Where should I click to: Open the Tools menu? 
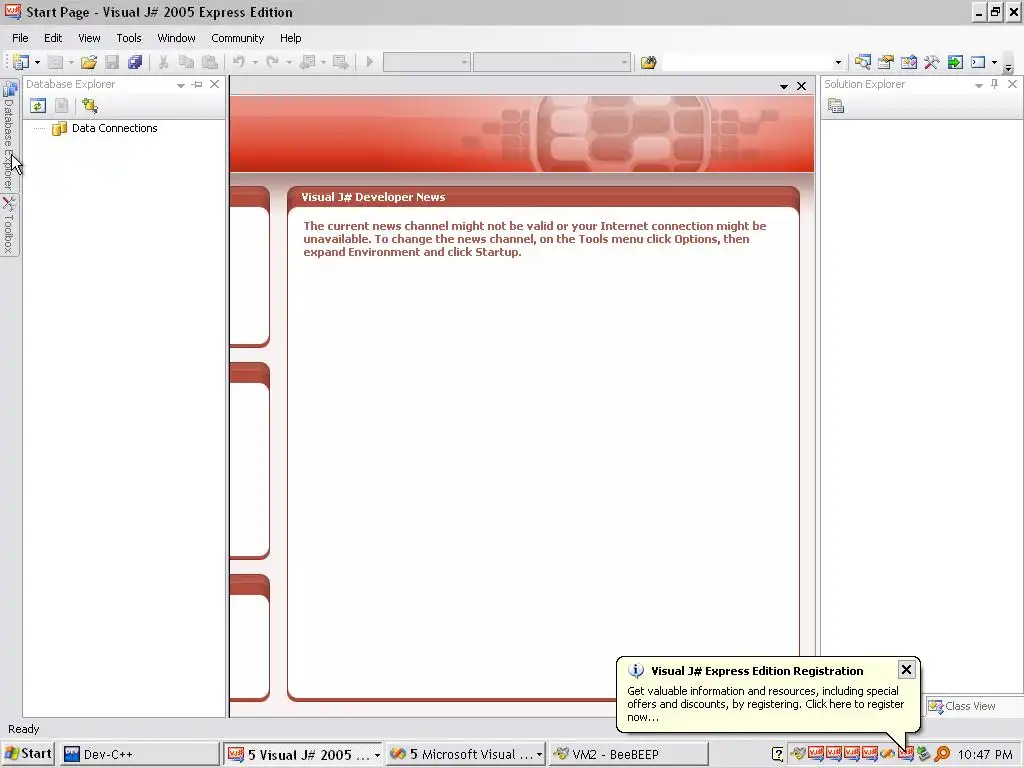pos(129,38)
